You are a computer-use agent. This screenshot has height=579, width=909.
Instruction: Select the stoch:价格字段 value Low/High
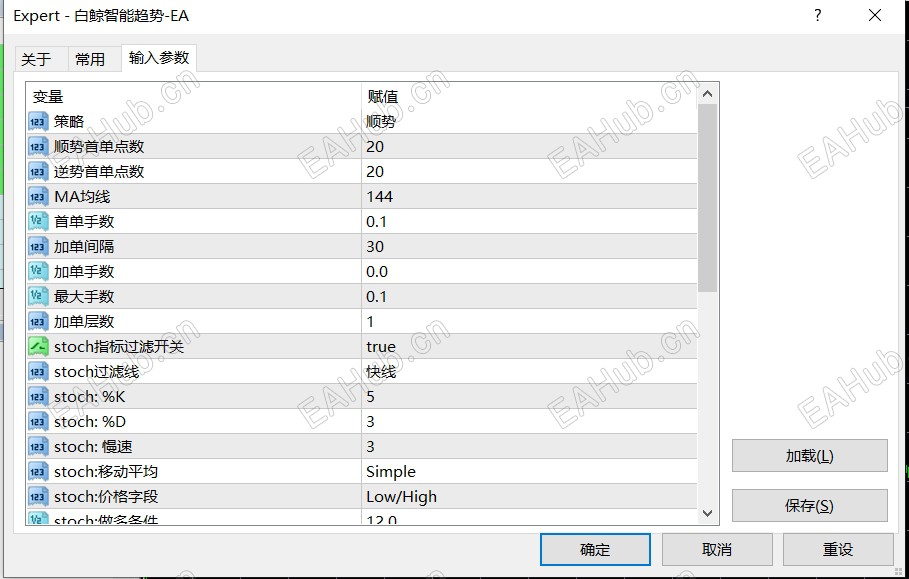pyautogui.click(x=401, y=497)
